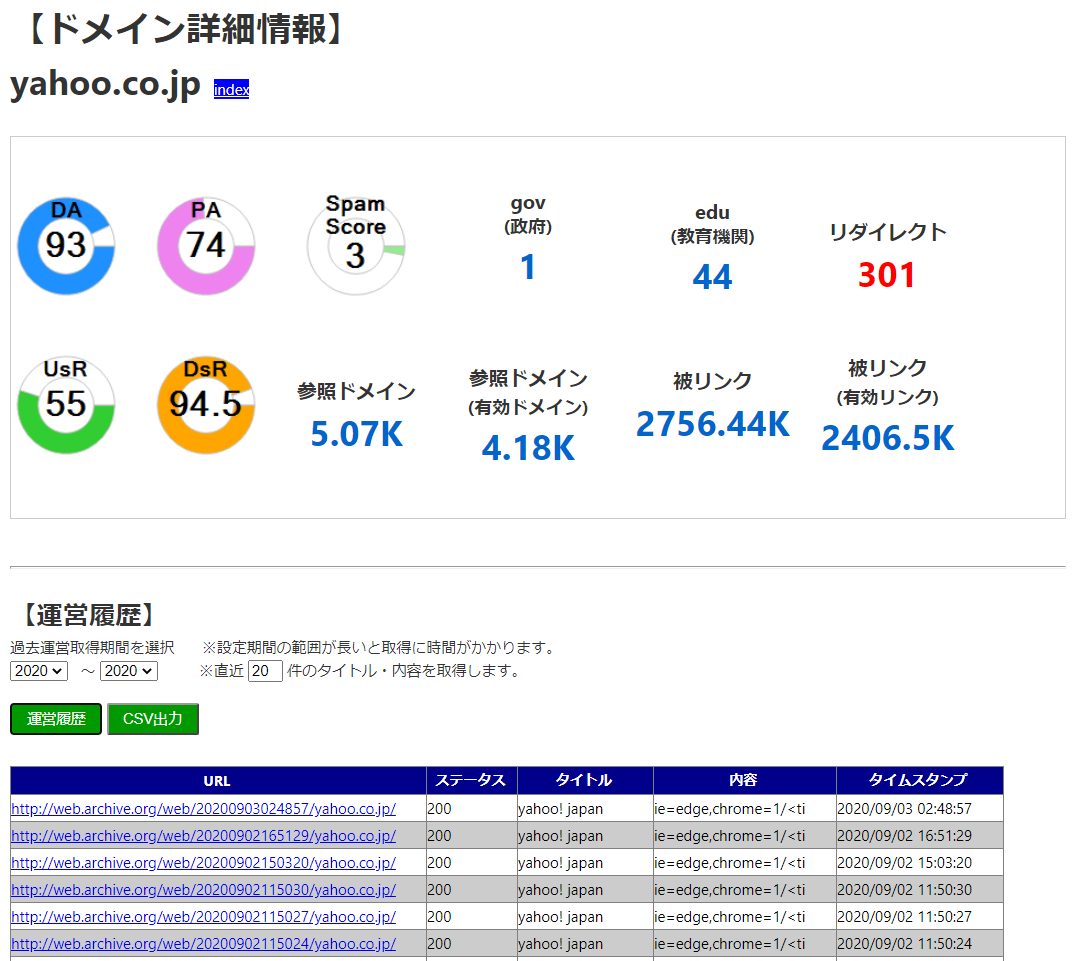Open archive link 20200902115030
The image size is (1078, 961).
pyautogui.click(x=204, y=890)
